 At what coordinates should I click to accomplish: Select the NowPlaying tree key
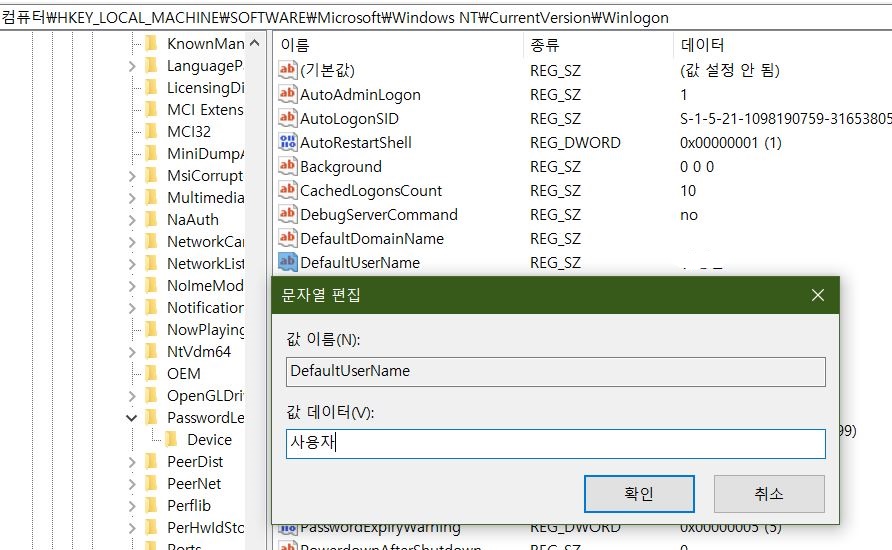coord(205,329)
